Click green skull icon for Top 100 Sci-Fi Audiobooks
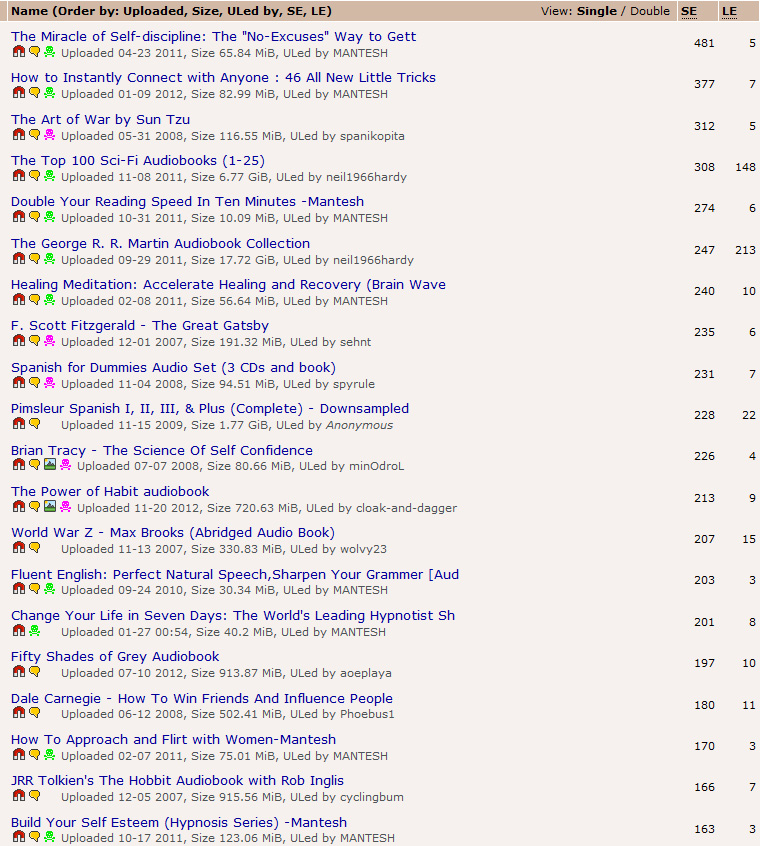The height and width of the screenshot is (846, 764). (50, 175)
